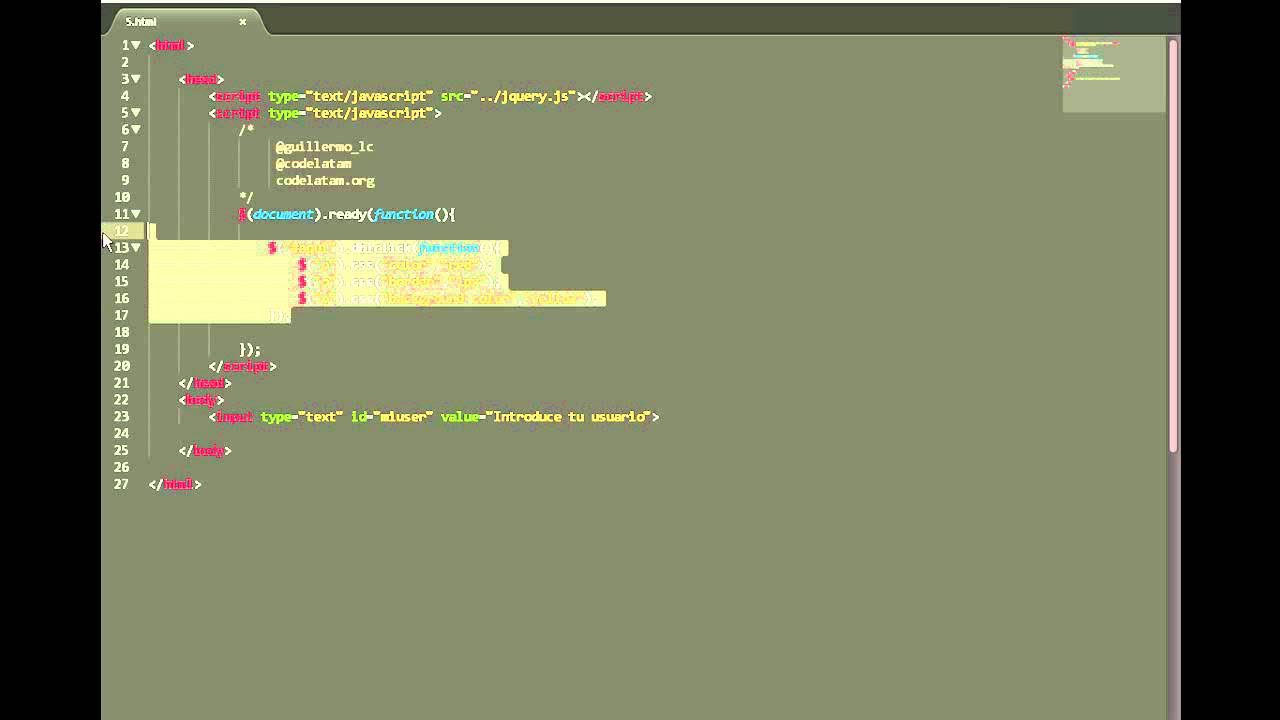Collapse the script tag on line 5
Viewport: 1280px width, 720px height.
point(135,113)
